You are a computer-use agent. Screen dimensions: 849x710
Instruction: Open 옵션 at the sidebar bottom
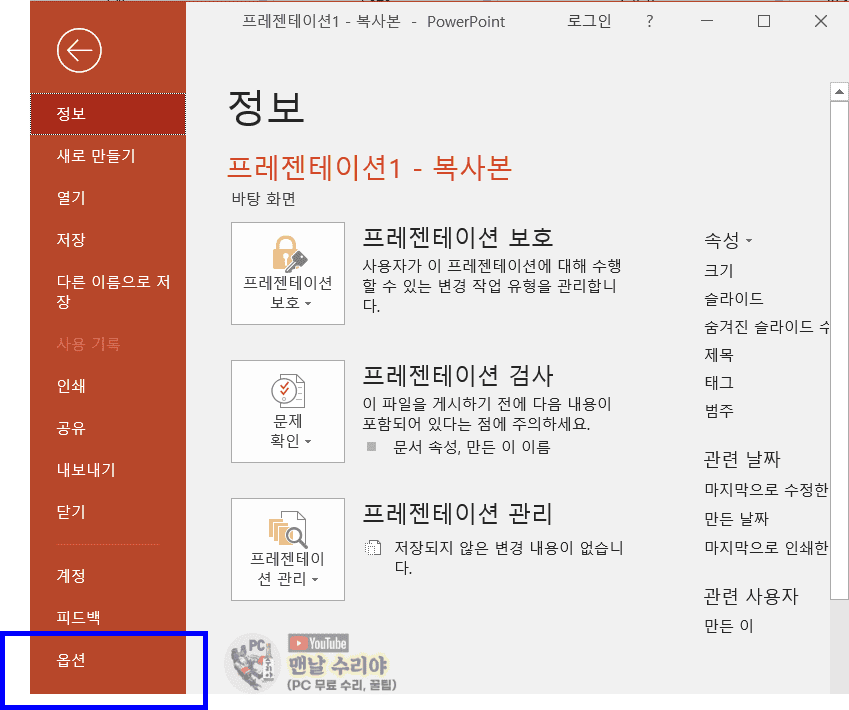pyautogui.click(x=71, y=660)
